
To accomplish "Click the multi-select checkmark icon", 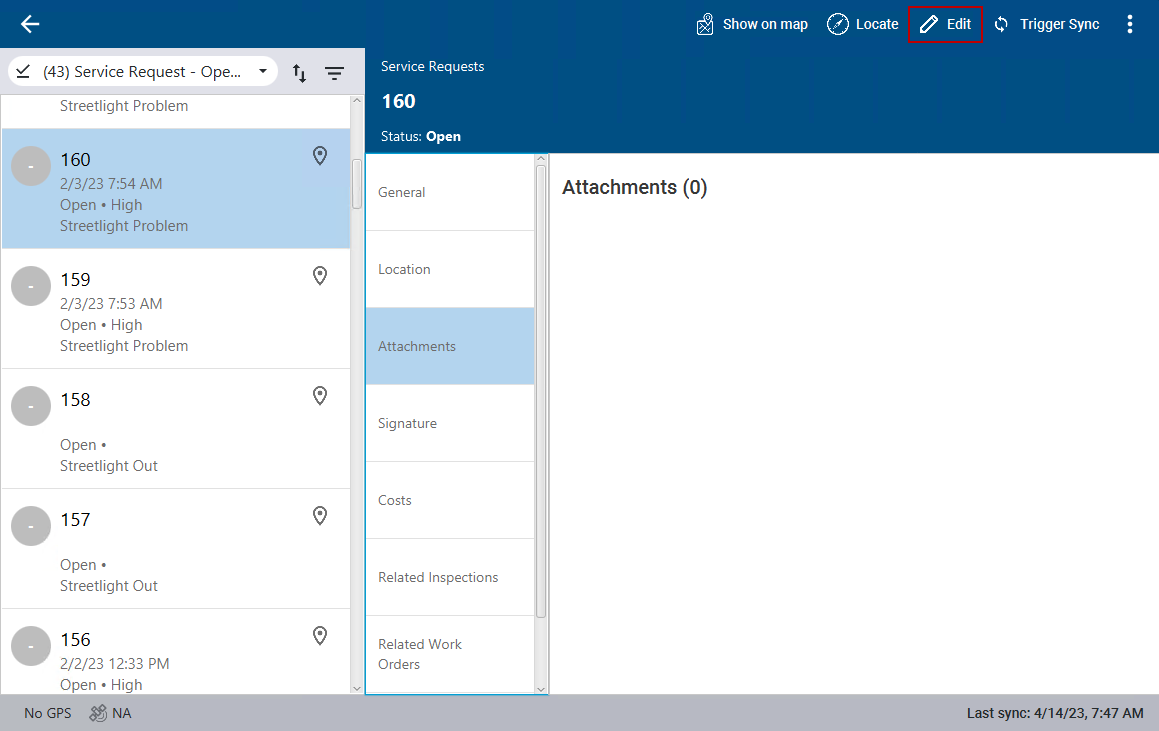I will [24, 72].
